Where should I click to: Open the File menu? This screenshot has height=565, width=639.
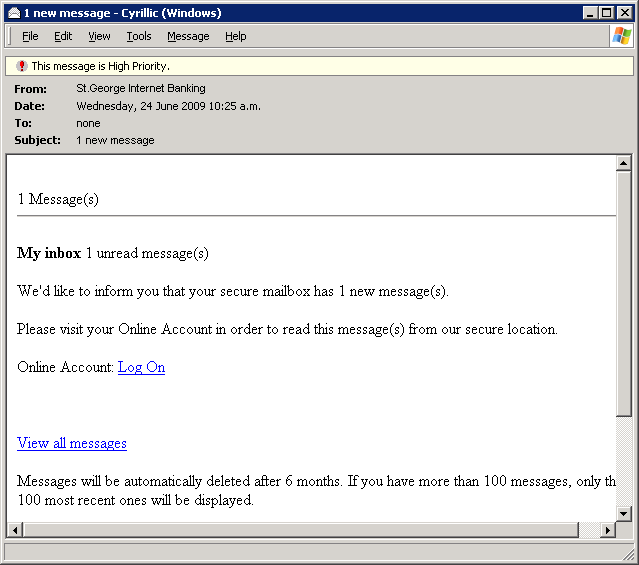tap(30, 36)
